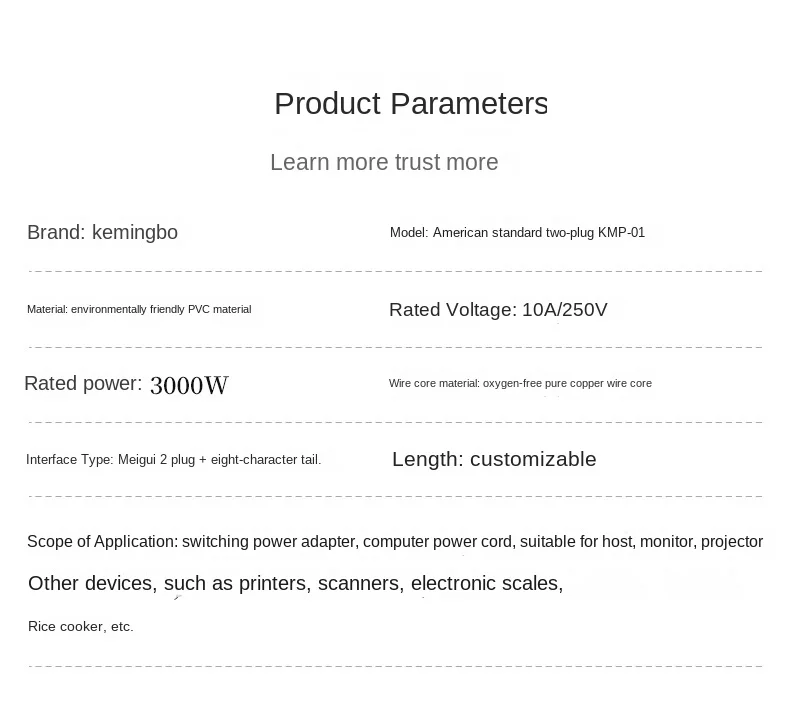
Task: Select the KMP-01 model number
Action: click(x=621, y=233)
